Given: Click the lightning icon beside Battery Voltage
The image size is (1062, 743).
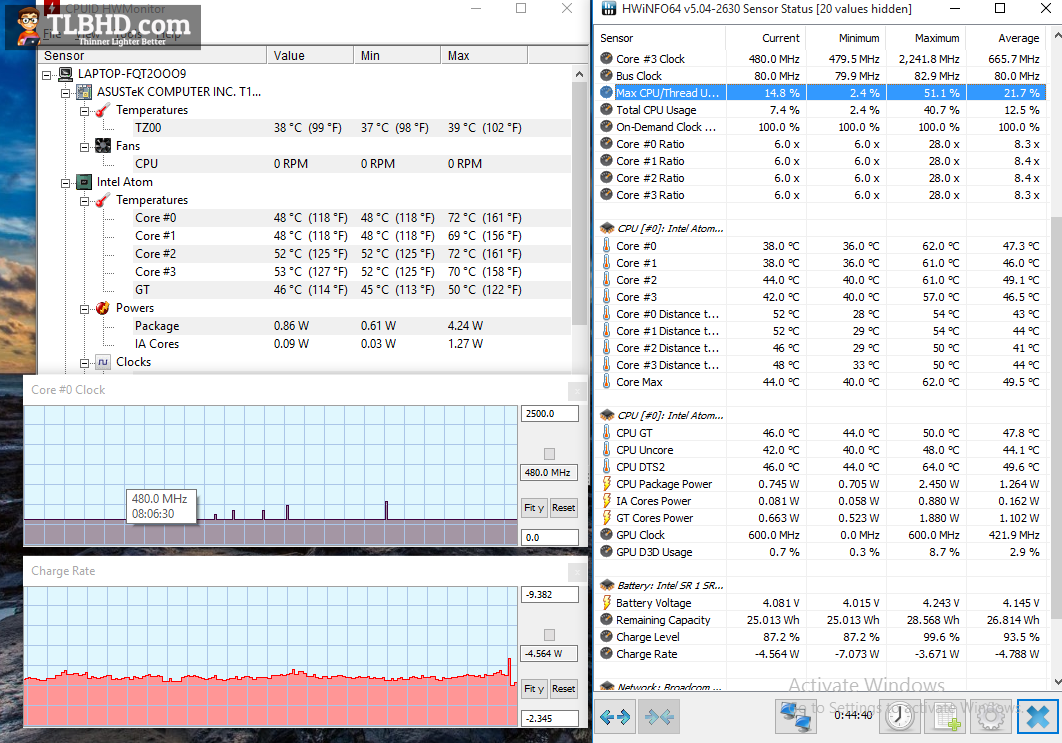Looking at the screenshot, I should click(607, 602).
